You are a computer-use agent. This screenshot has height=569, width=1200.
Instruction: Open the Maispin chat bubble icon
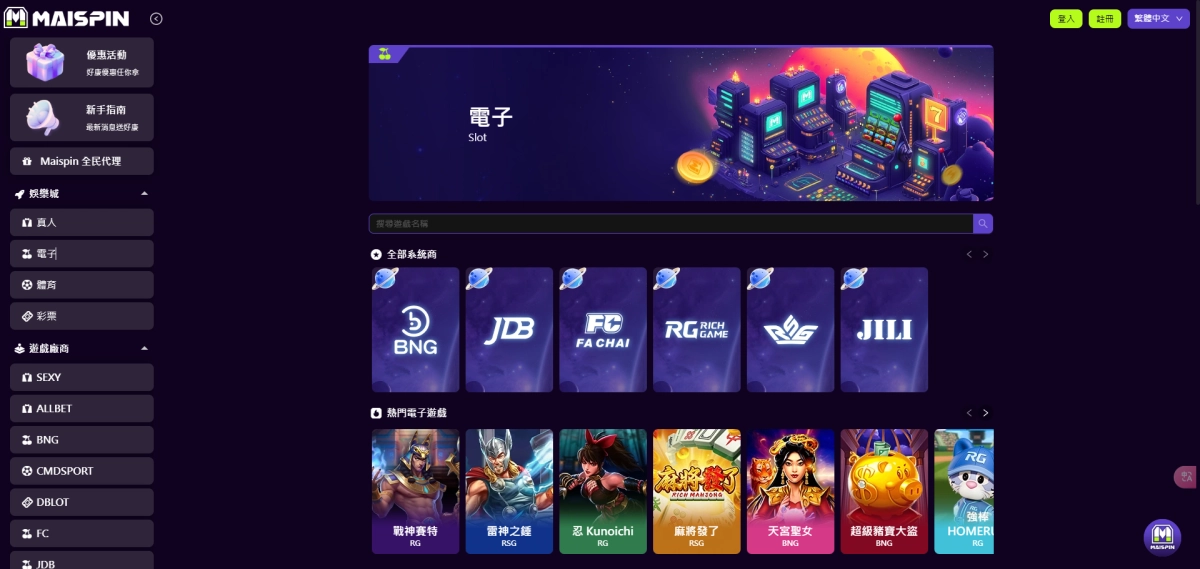coord(1162,537)
